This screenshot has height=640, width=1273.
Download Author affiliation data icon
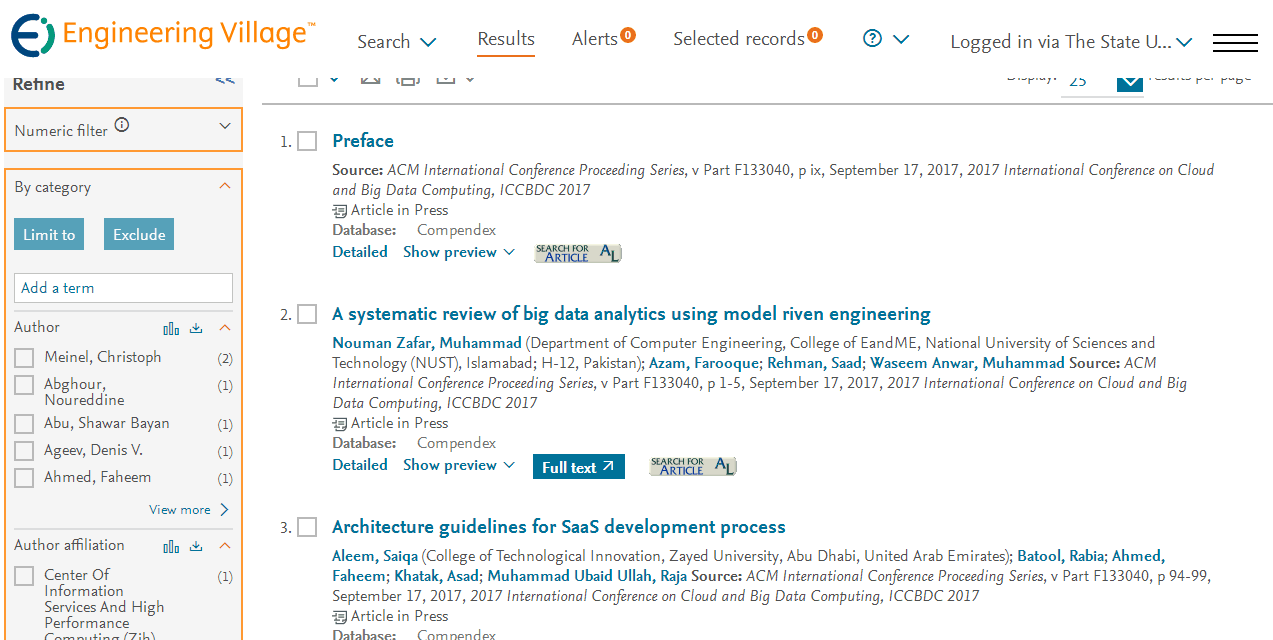(x=196, y=546)
